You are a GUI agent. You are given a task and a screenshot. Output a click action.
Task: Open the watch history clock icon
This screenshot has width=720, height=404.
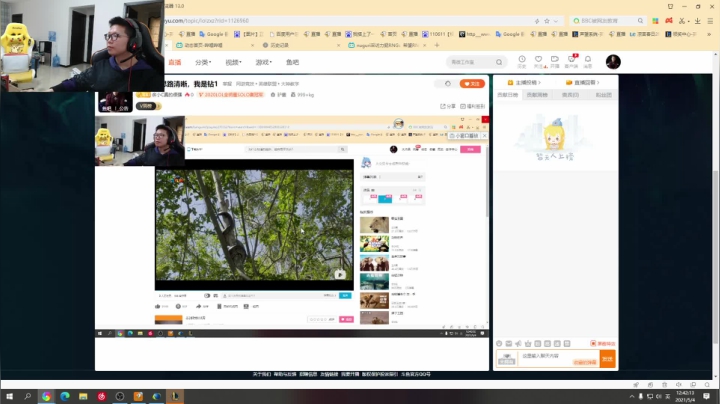[x=522, y=59]
